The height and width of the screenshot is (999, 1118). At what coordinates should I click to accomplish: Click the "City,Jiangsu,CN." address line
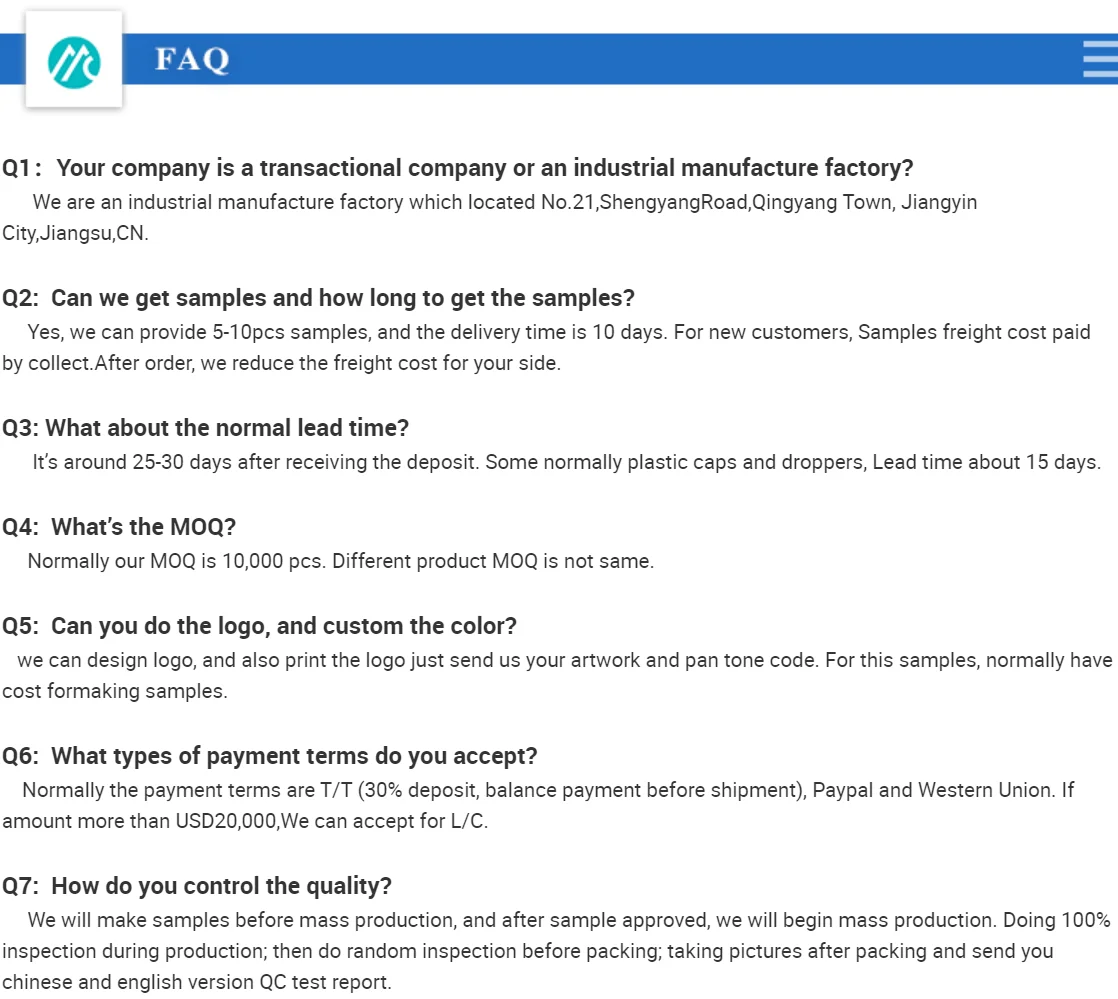[x=75, y=234]
